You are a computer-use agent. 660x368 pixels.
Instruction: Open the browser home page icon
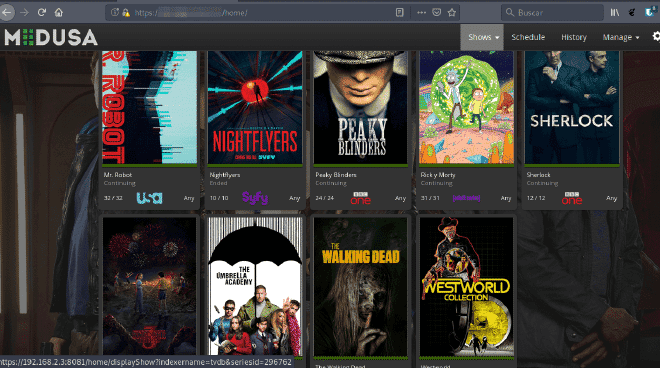[59, 13]
